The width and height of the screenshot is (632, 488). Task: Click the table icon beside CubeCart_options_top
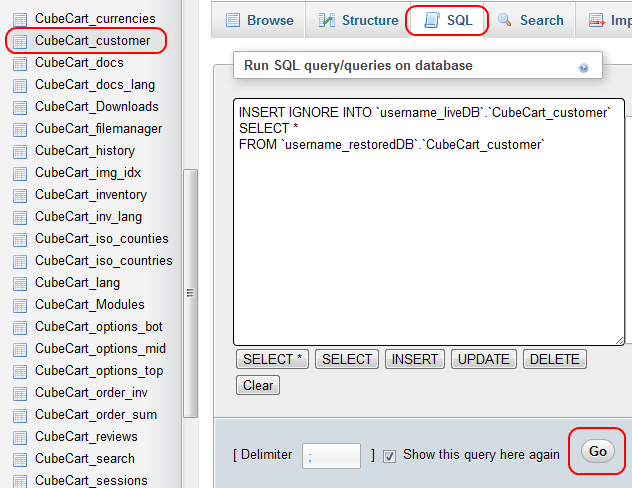click(20, 372)
